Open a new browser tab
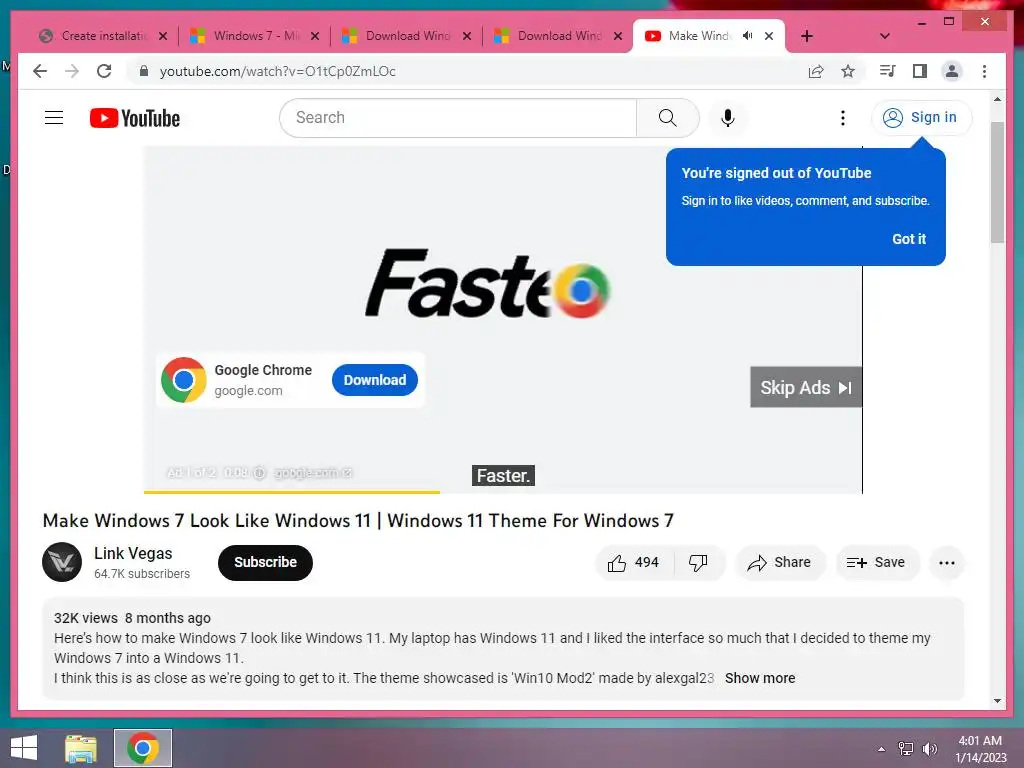This screenshot has width=1024, height=768. pyautogui.click(x=807, y=36)
